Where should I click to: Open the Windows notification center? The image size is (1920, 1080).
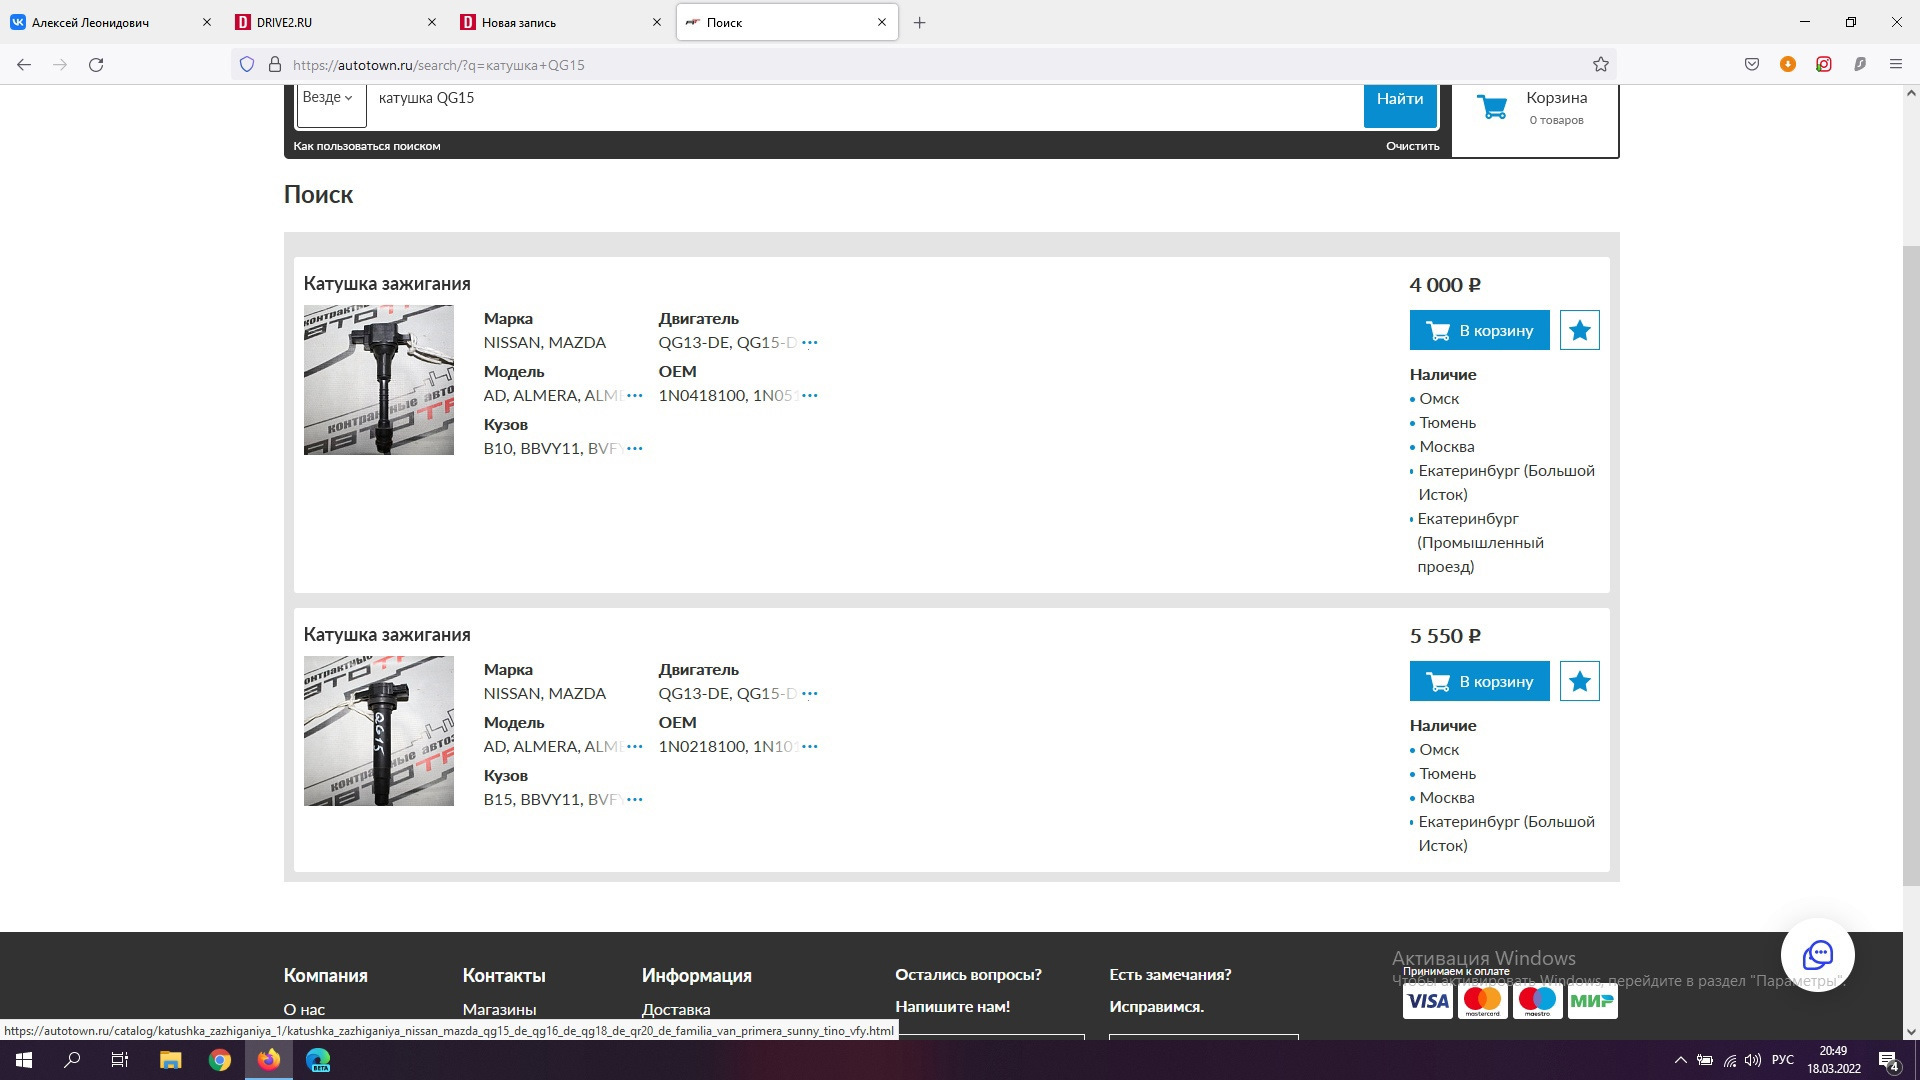(1889, 1060)
